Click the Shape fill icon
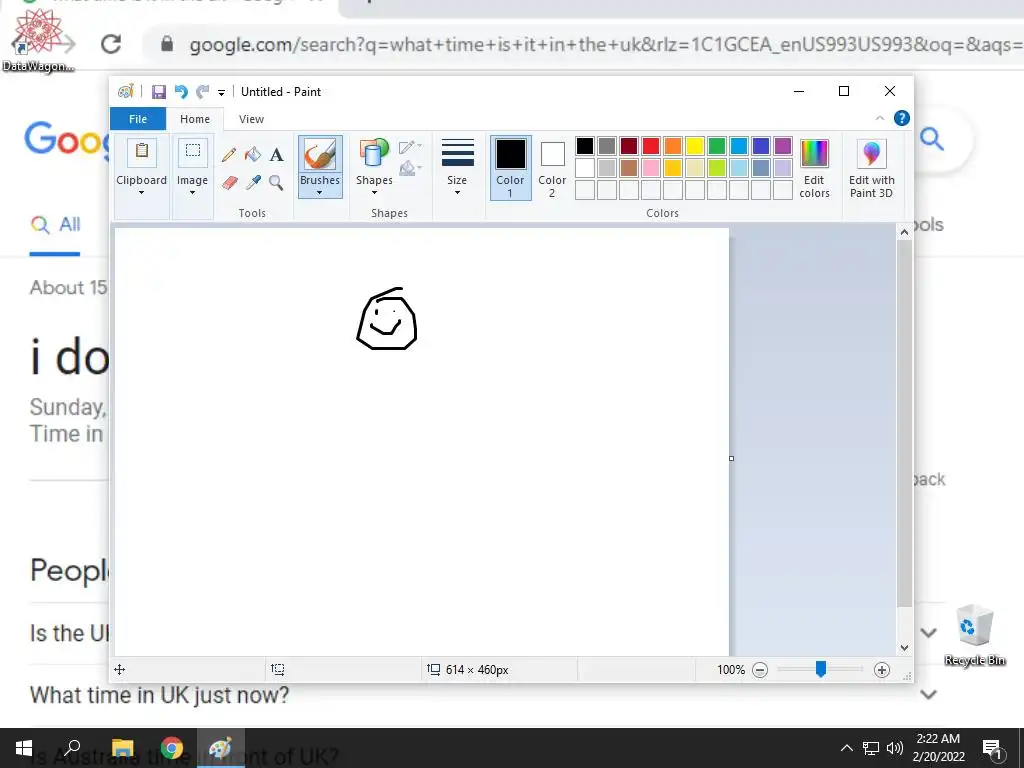The image size is (1024, 768). pos(409,168)
